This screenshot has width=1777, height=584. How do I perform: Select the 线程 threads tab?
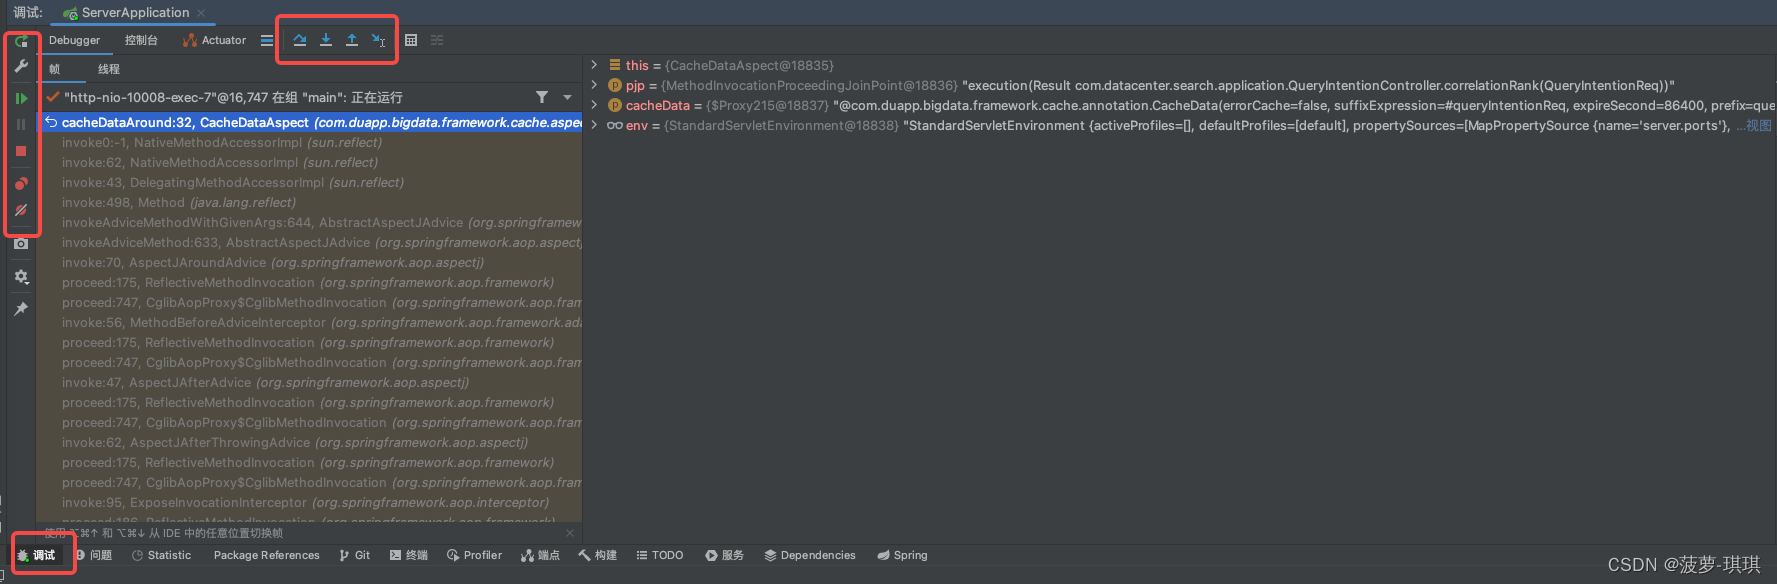tap(109, 69)
